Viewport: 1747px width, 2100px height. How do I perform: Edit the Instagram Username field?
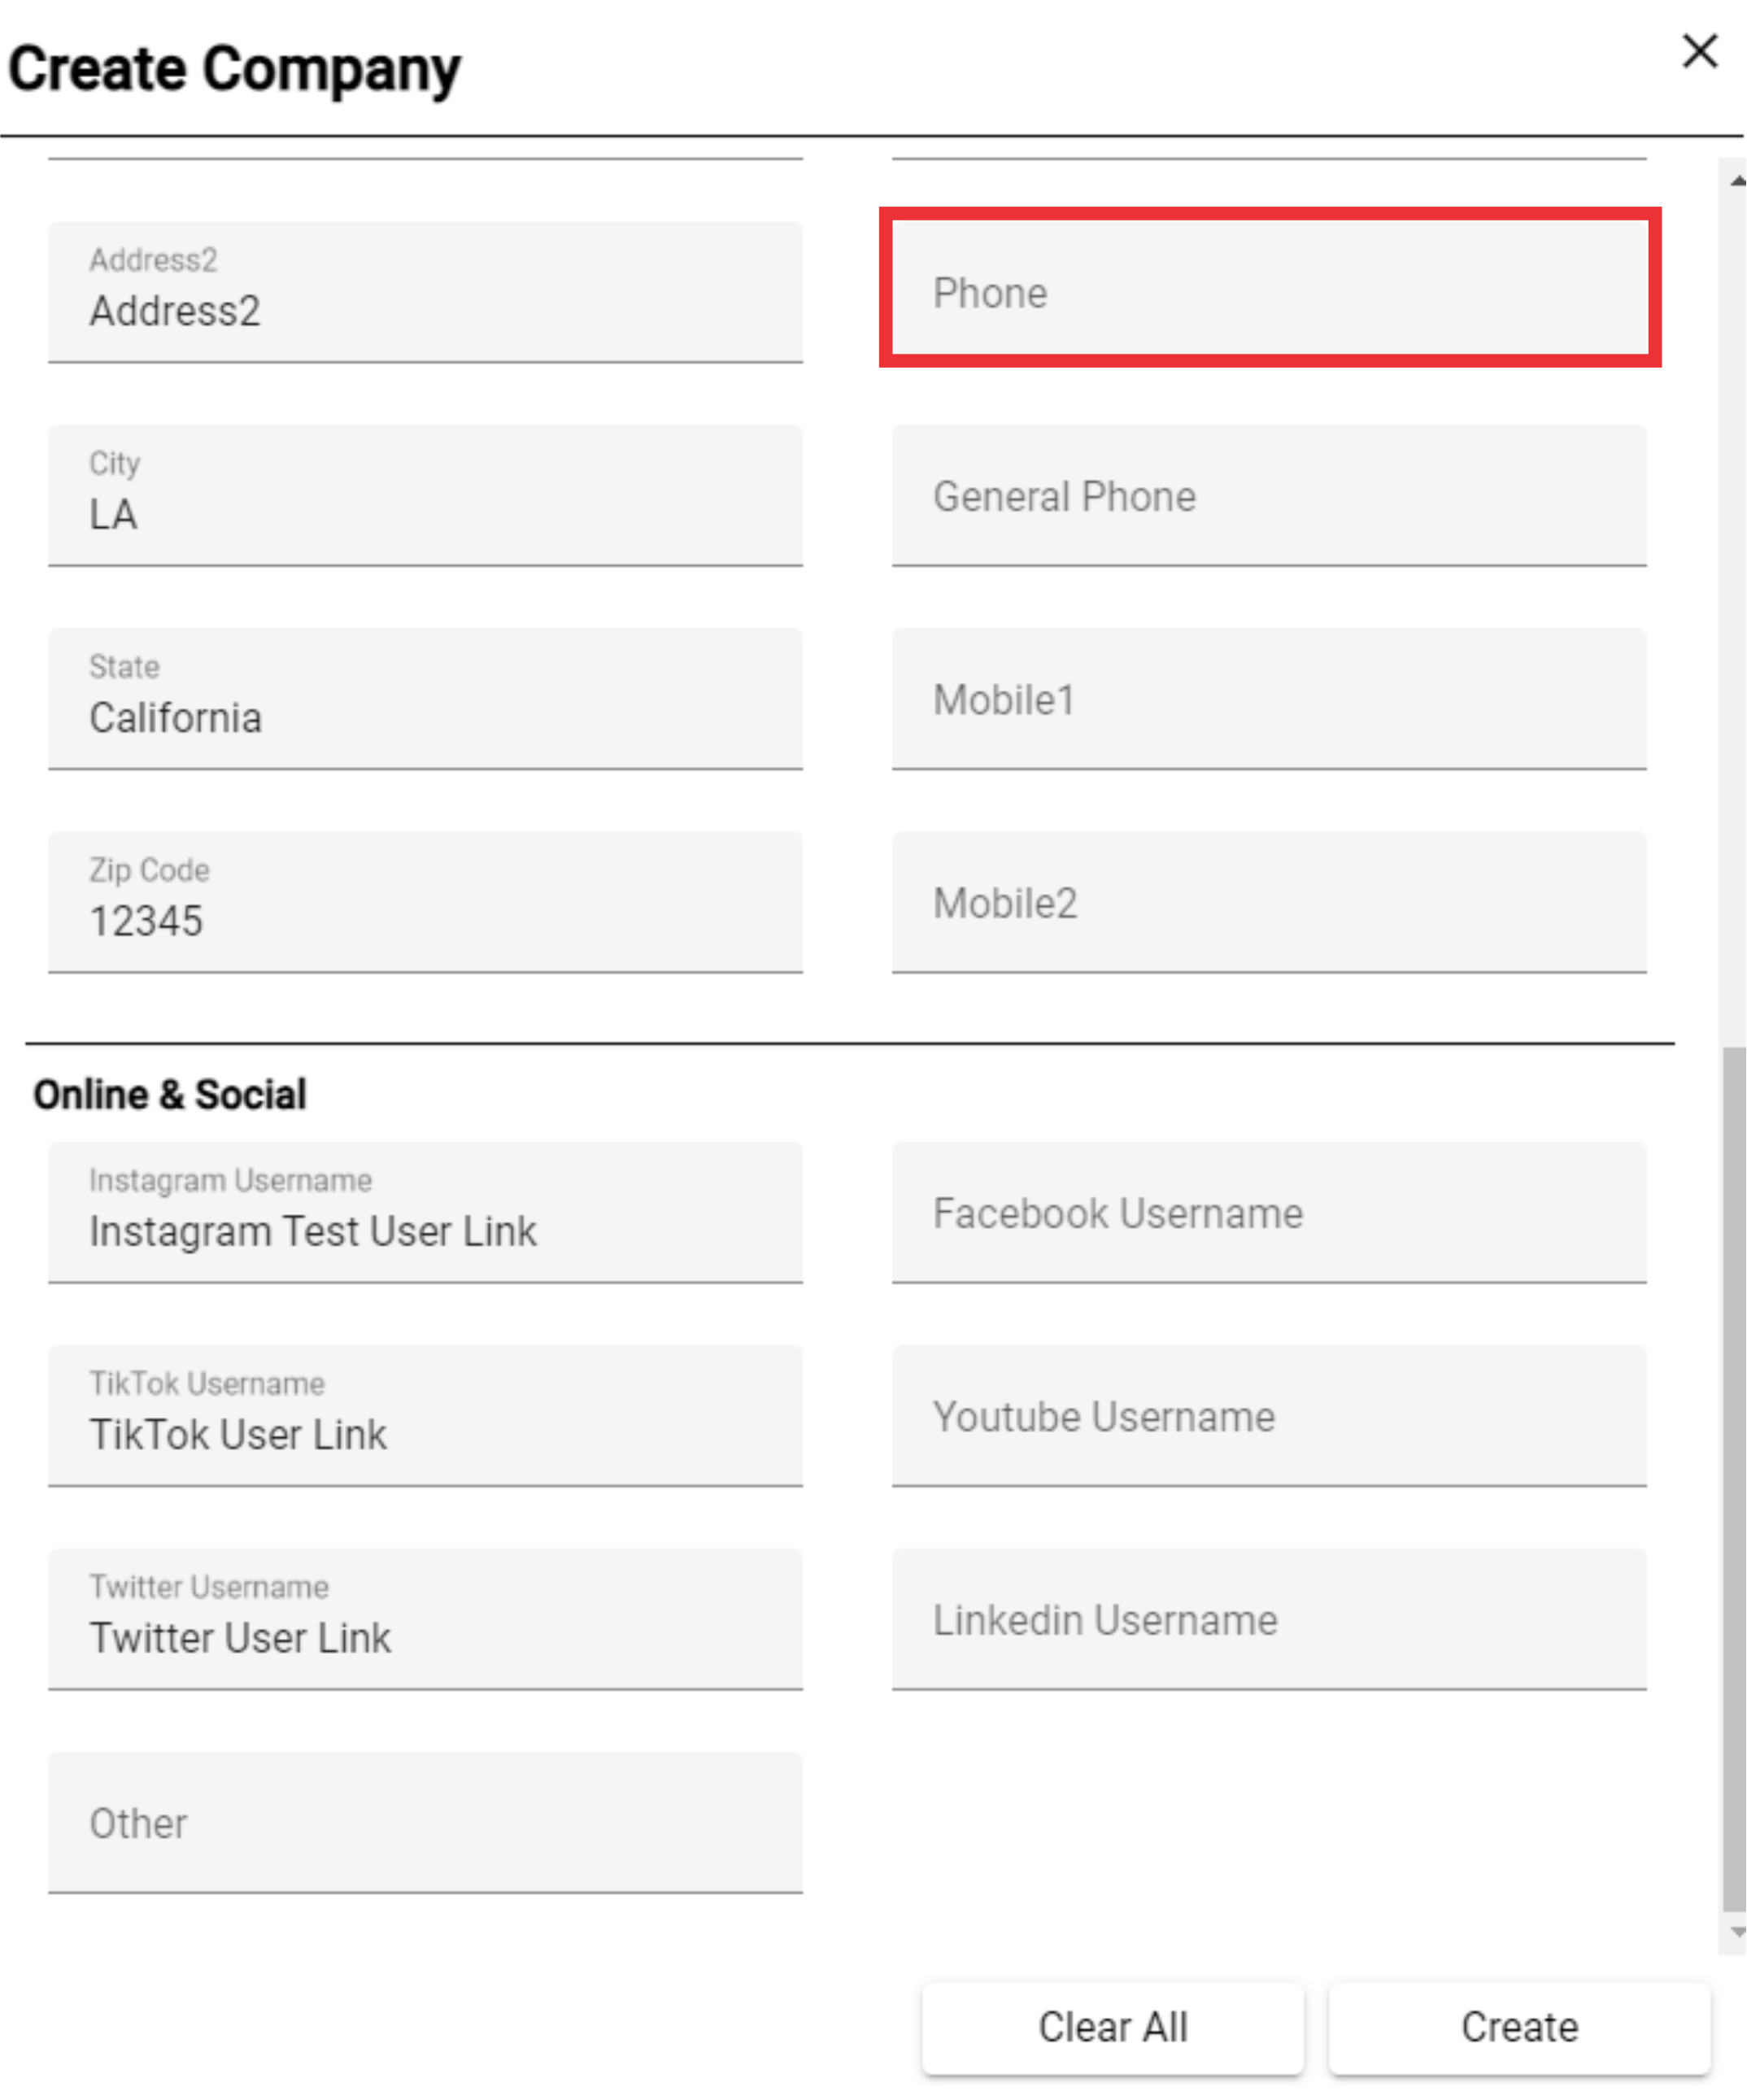pyautogui.click(x=425, y=1211)
